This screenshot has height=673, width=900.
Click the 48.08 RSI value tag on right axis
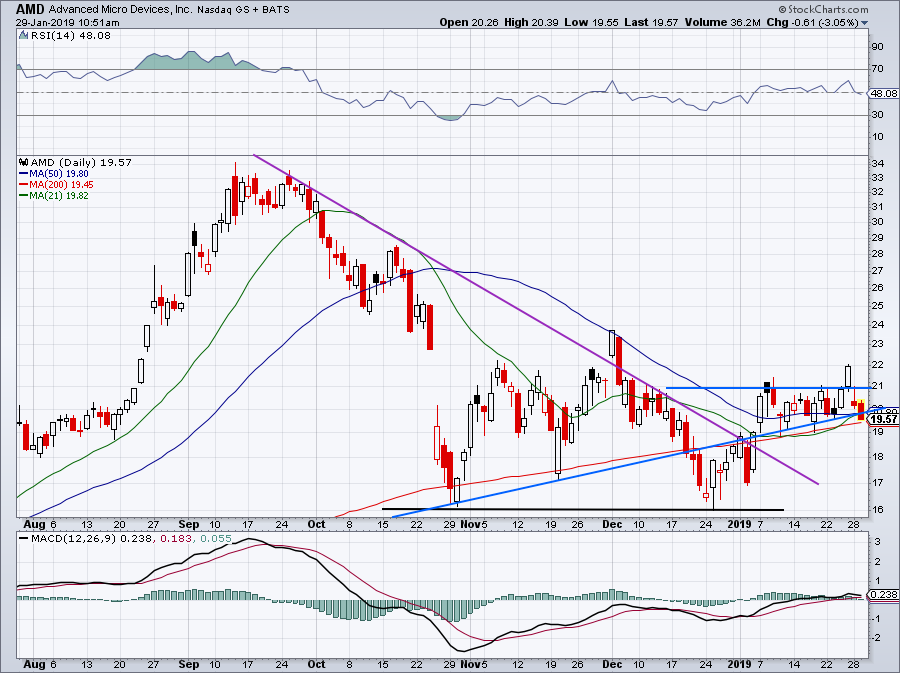point(883,93)
